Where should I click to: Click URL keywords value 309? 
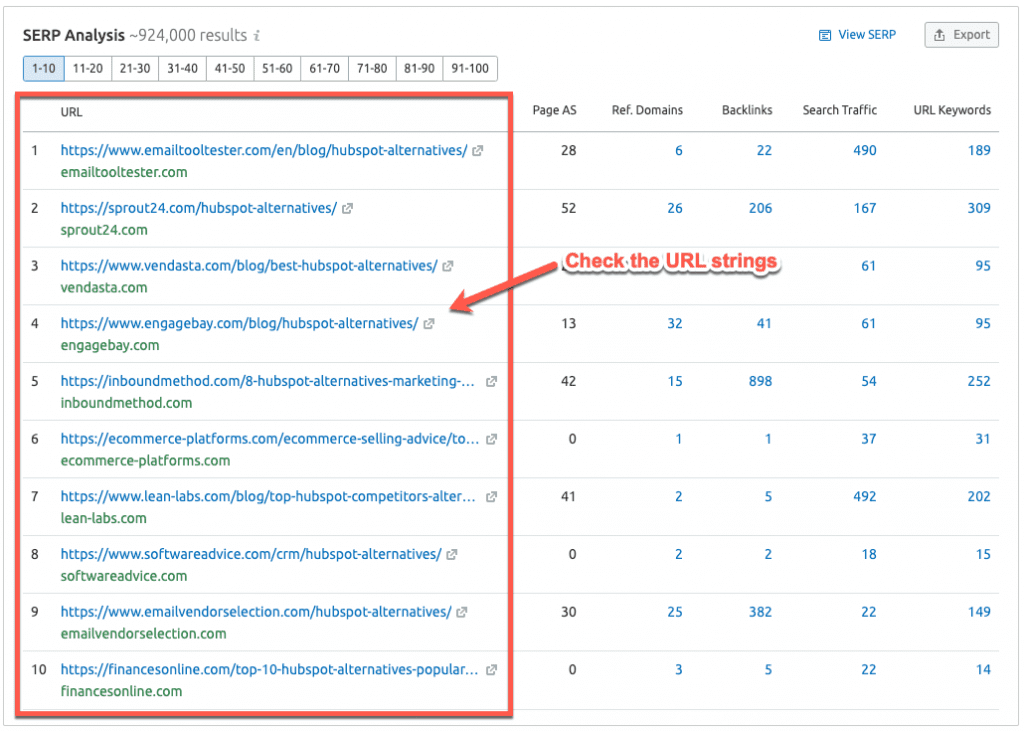978,208
